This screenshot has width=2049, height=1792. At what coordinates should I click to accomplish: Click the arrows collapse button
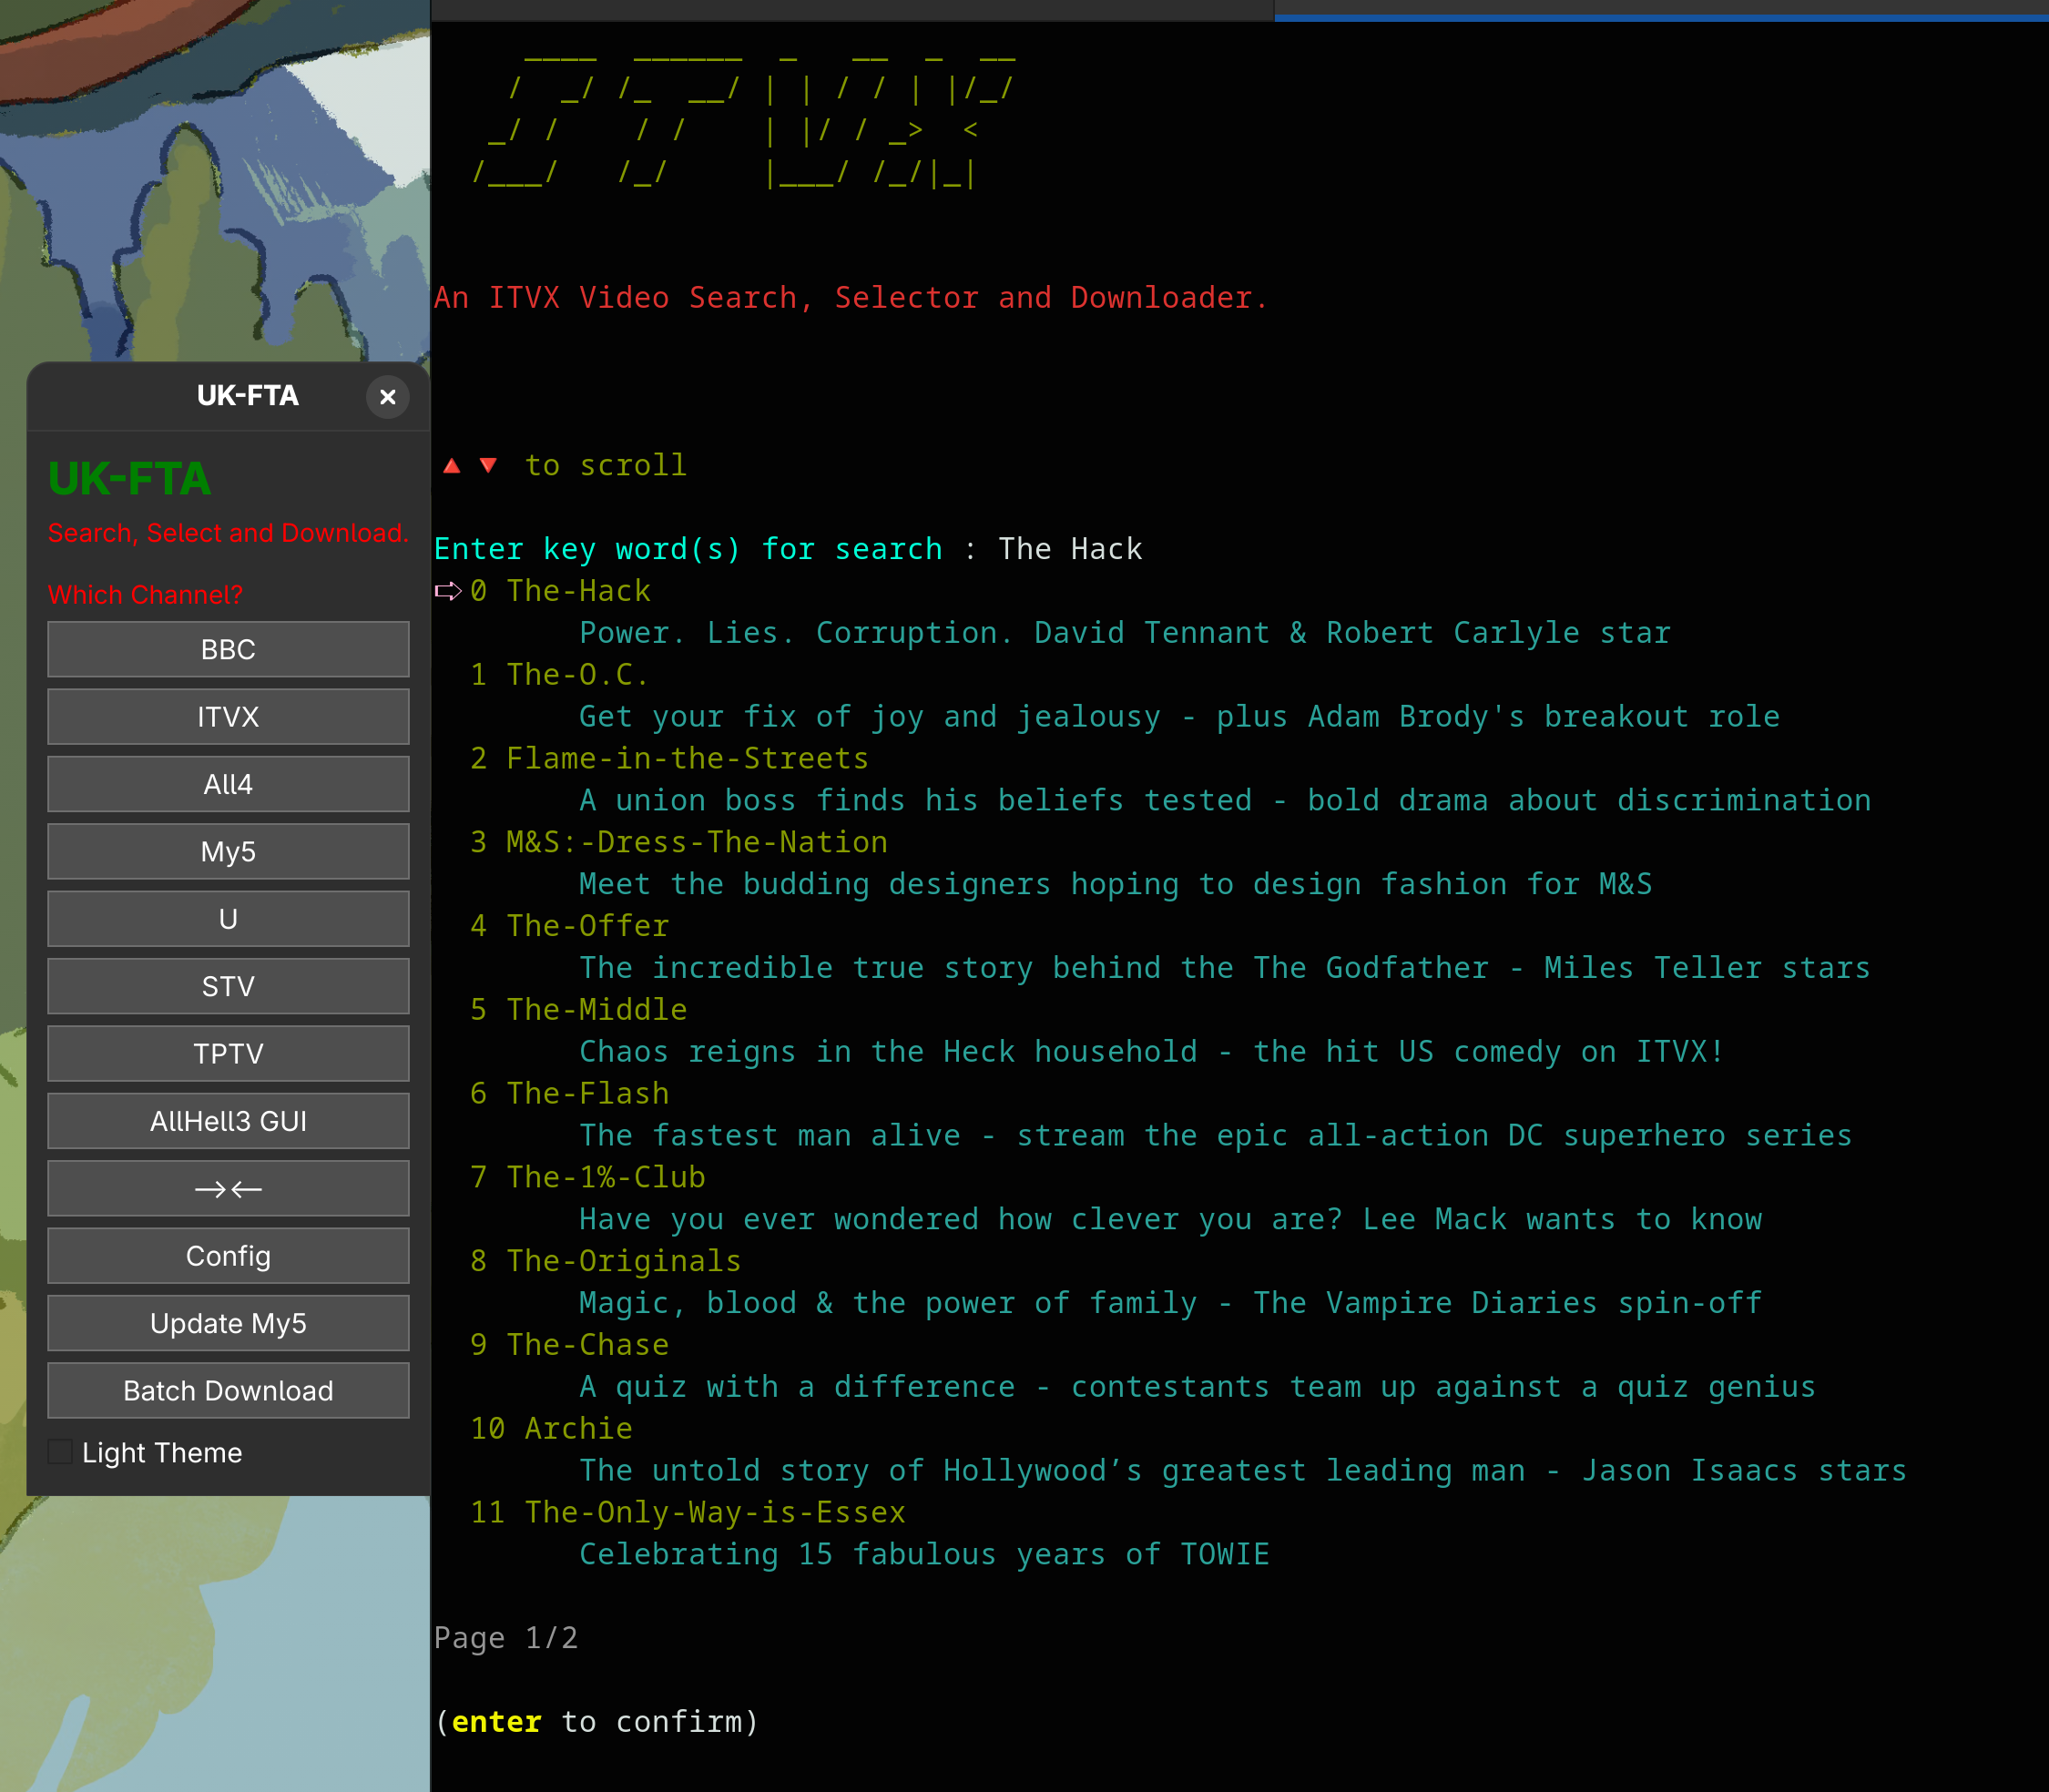coord(228,1189)
